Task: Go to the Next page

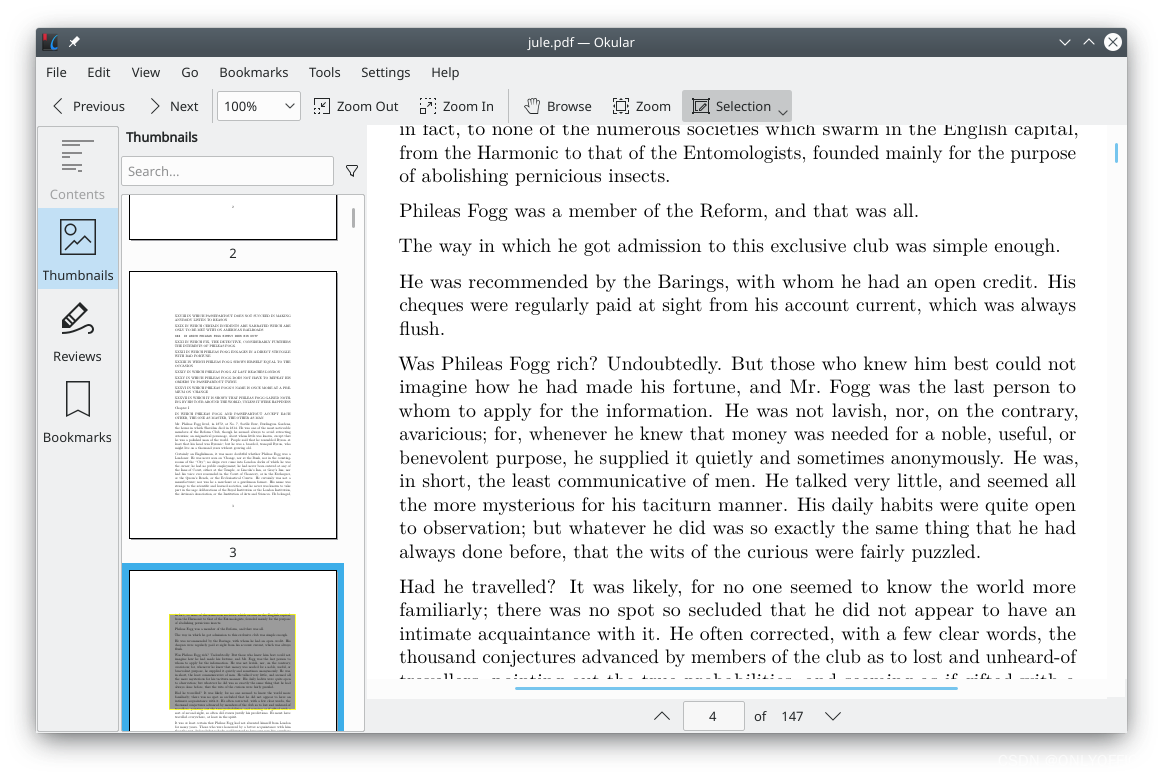Action: pos(174,106)
